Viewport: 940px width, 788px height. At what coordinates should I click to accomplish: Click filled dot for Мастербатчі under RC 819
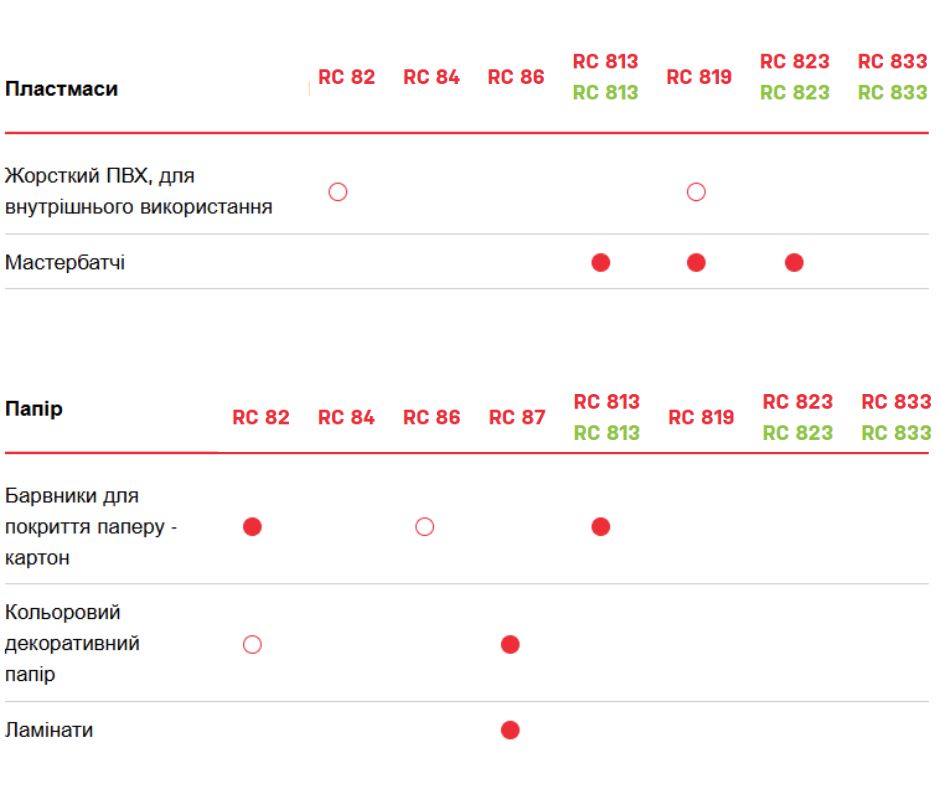pos(697,263)
